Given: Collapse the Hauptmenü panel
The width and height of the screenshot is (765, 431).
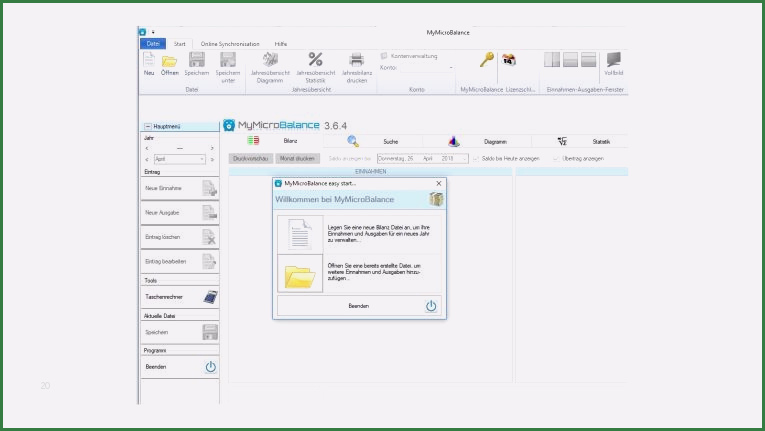Looking at the screenshot, I should pyautogui.click(x=148, y=126).
